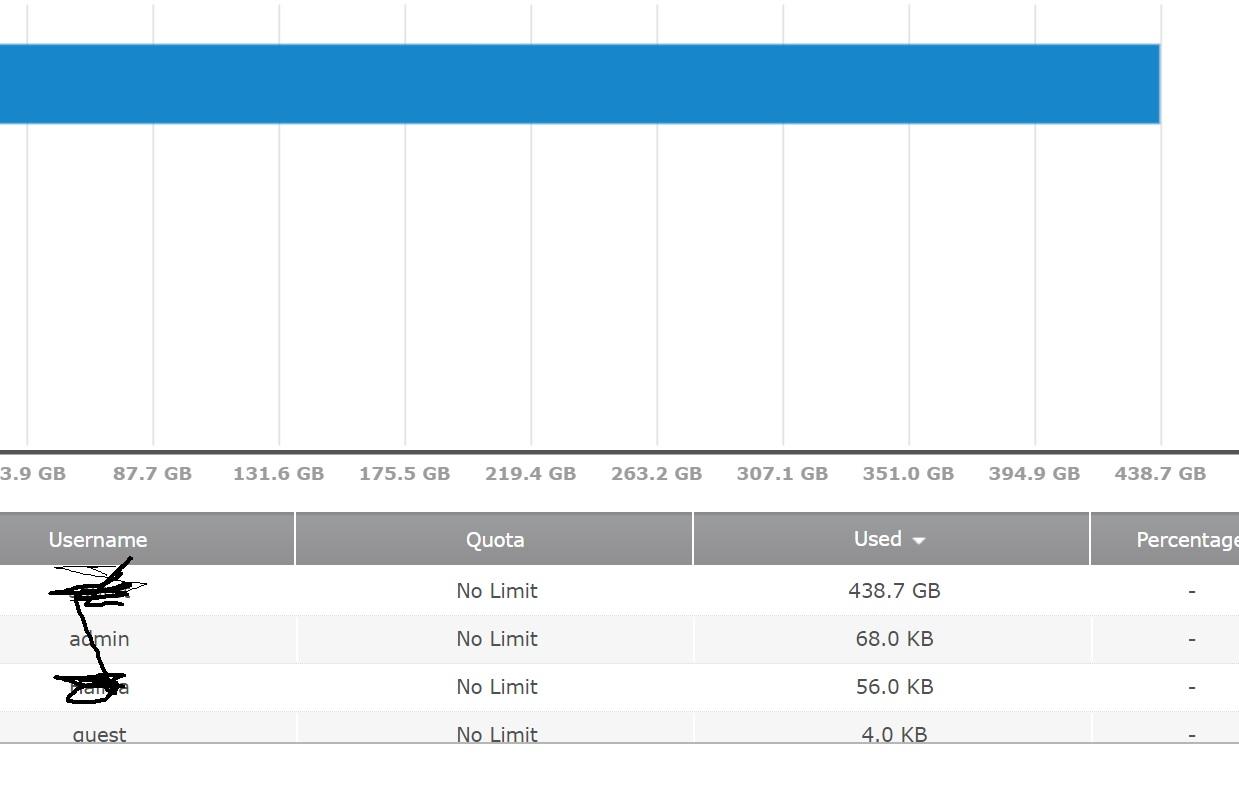Click the sort arrow beside Used

[919, 541]
